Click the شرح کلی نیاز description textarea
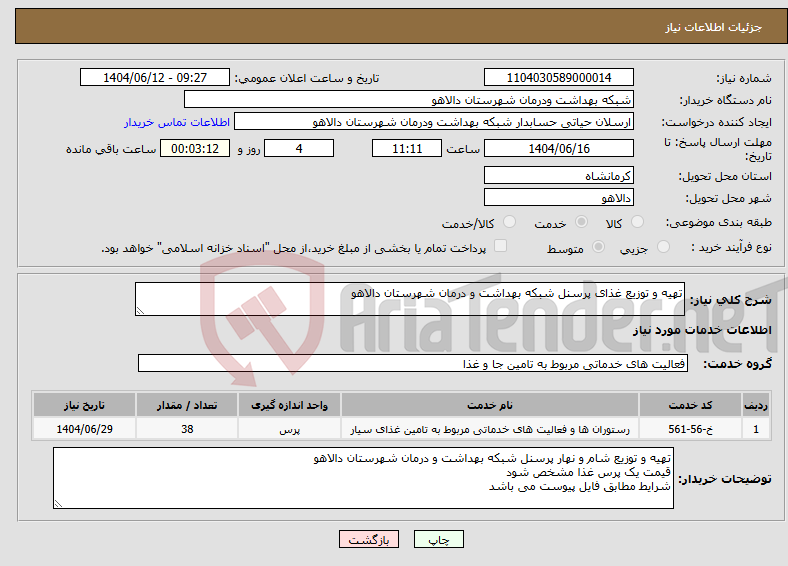 pyautogui.click(x=410, y=299)
